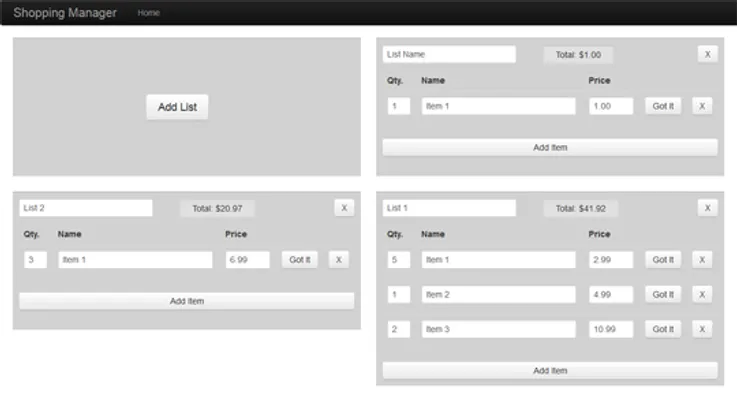Viewport: 737px width, 400px height.
Task: Click the large Add List button
Action: point(177,107)
